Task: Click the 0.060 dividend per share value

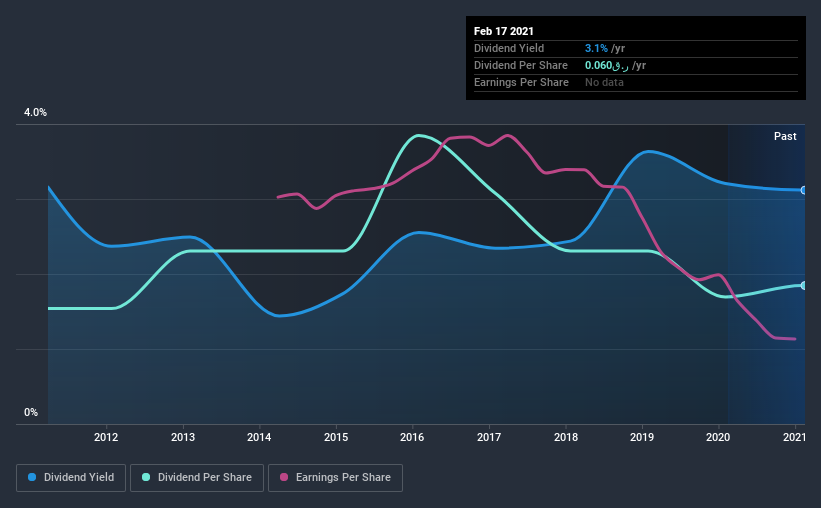Action: click(x=606, y=65)
